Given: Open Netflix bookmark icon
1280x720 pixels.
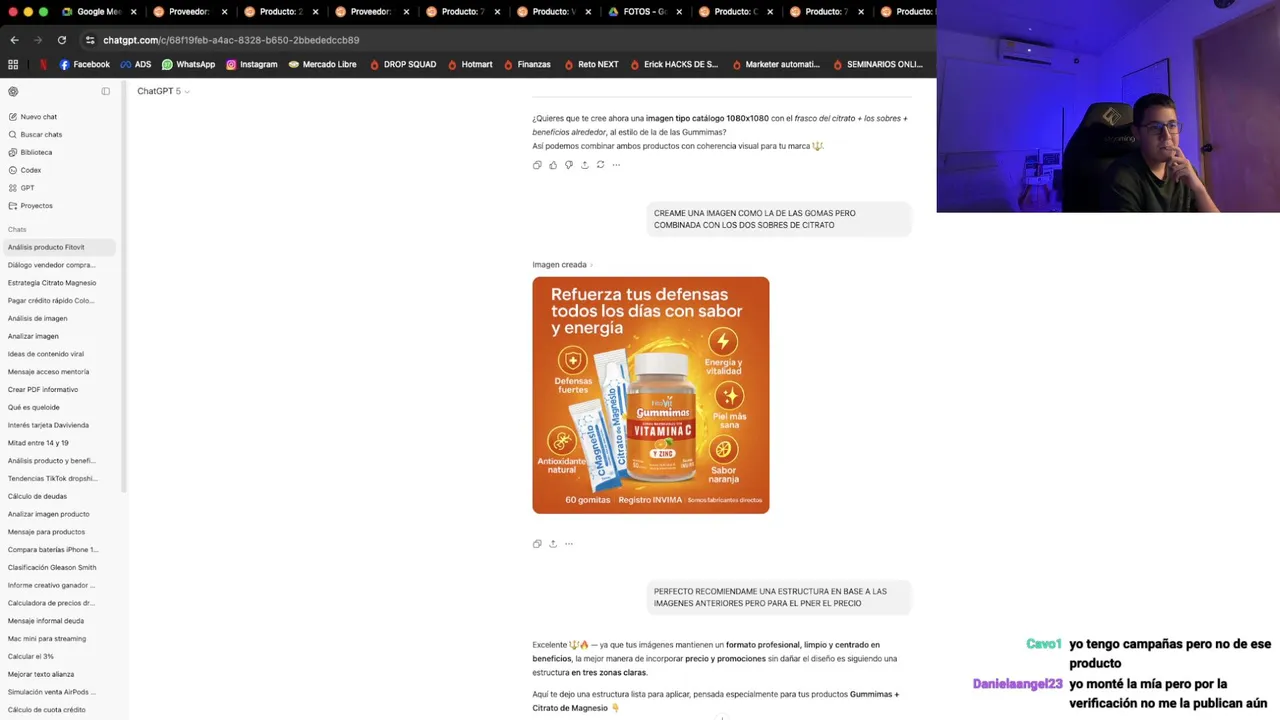Looking at the screenshot, I should click(x=43, y=64).
